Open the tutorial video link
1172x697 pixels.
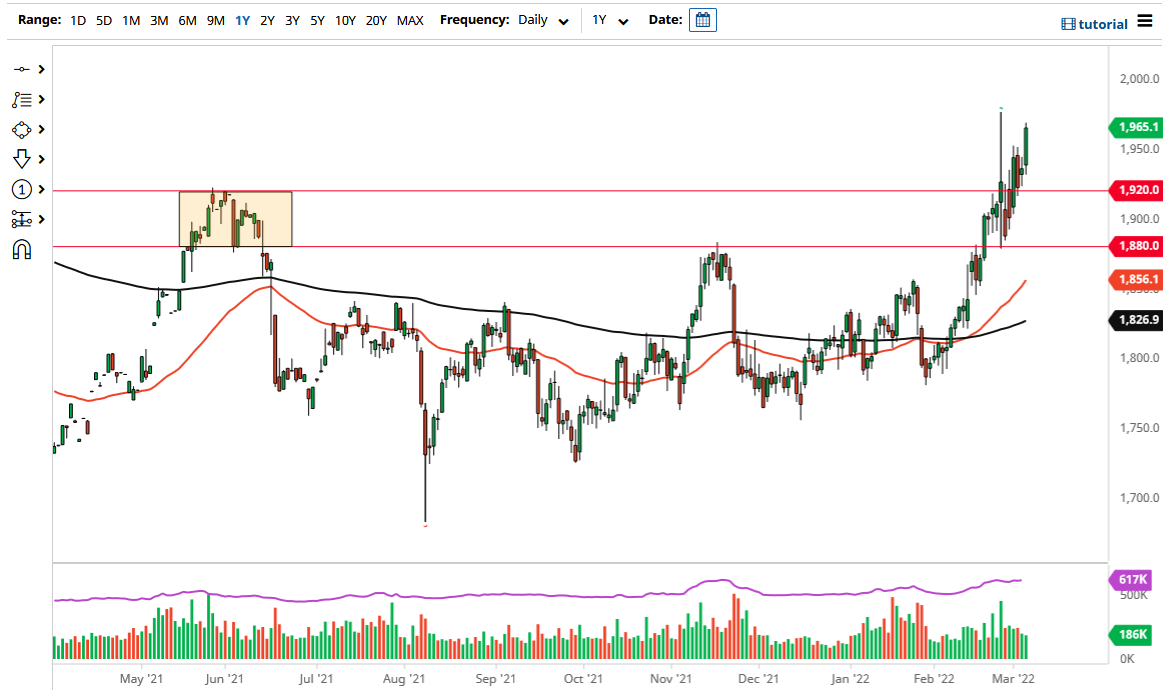click(1094, 24)
